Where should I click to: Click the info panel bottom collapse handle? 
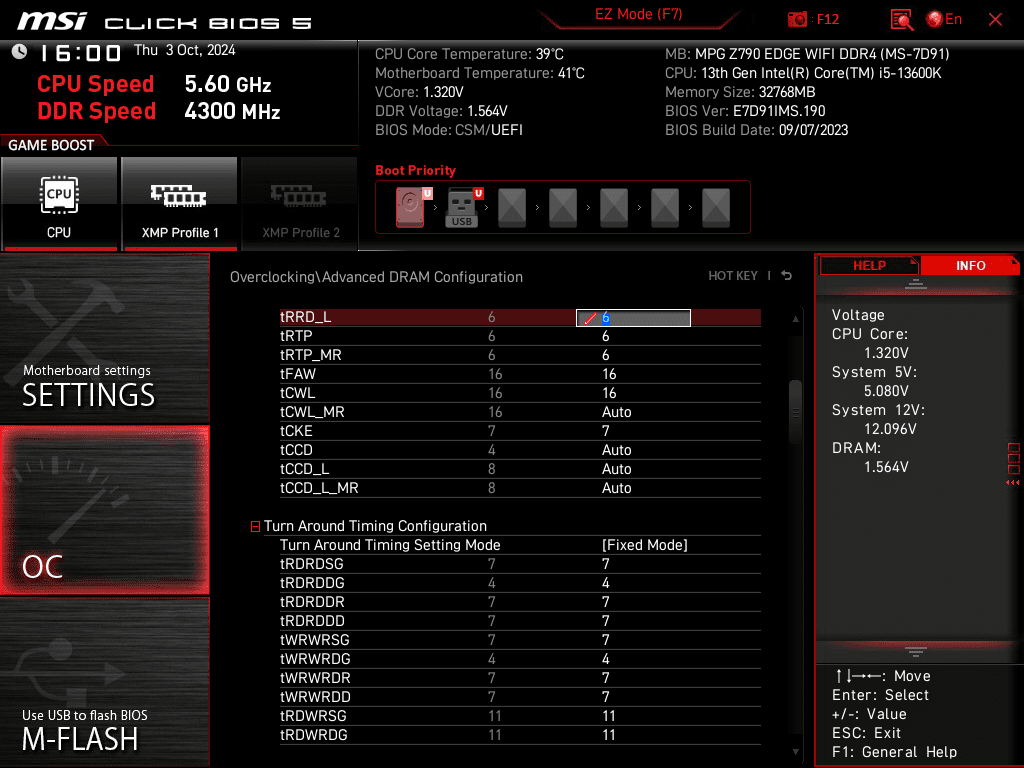pos(916,652)
